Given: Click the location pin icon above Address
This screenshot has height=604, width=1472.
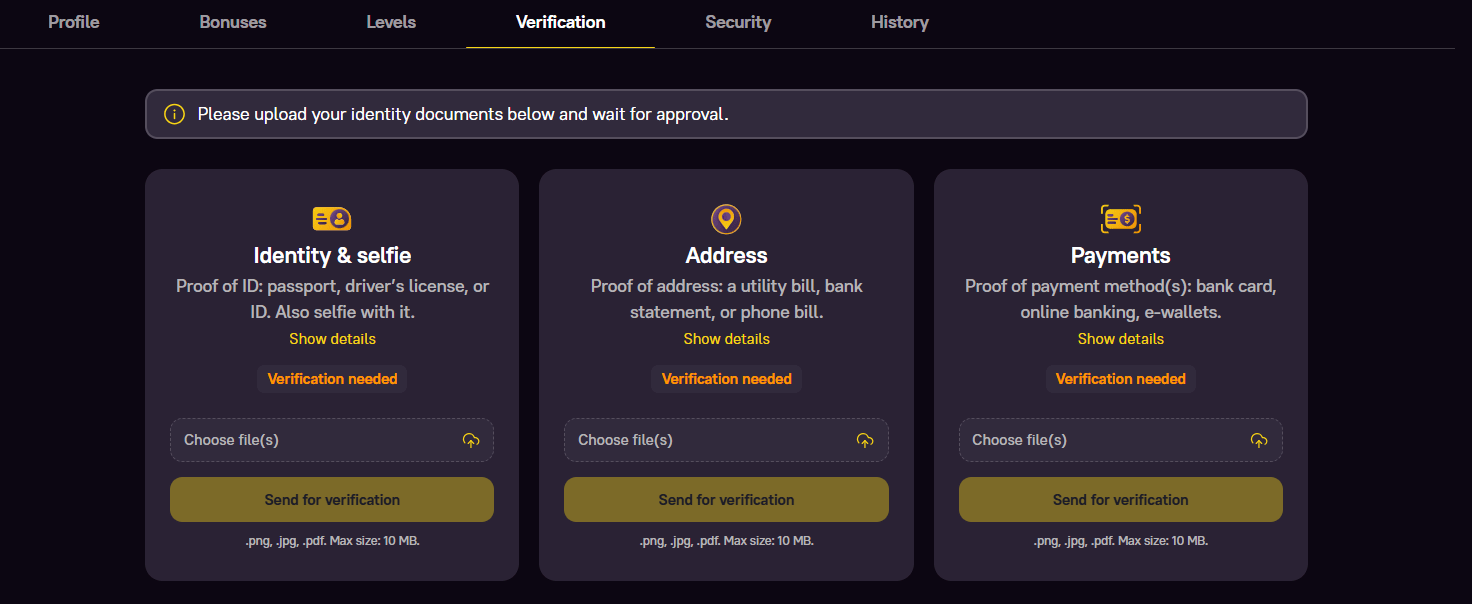Looking at the screenshot, I should pos(726,218).
